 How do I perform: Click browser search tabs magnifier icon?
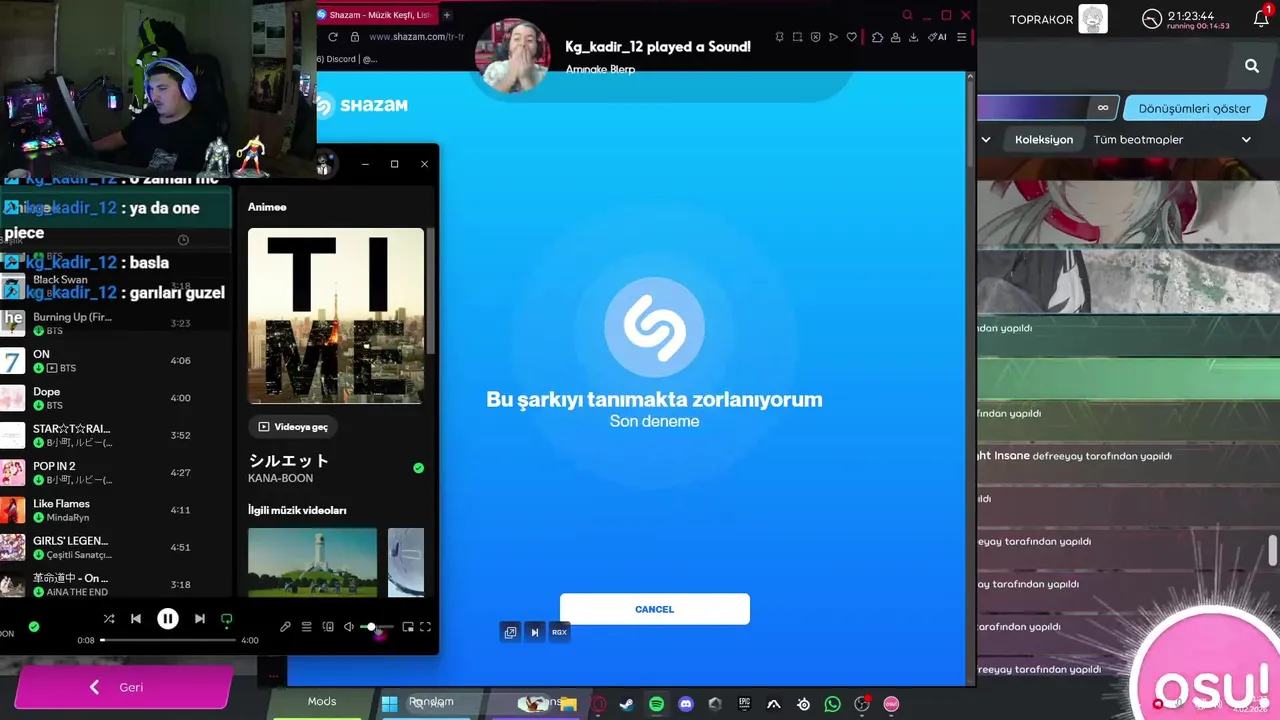point(907,15)
